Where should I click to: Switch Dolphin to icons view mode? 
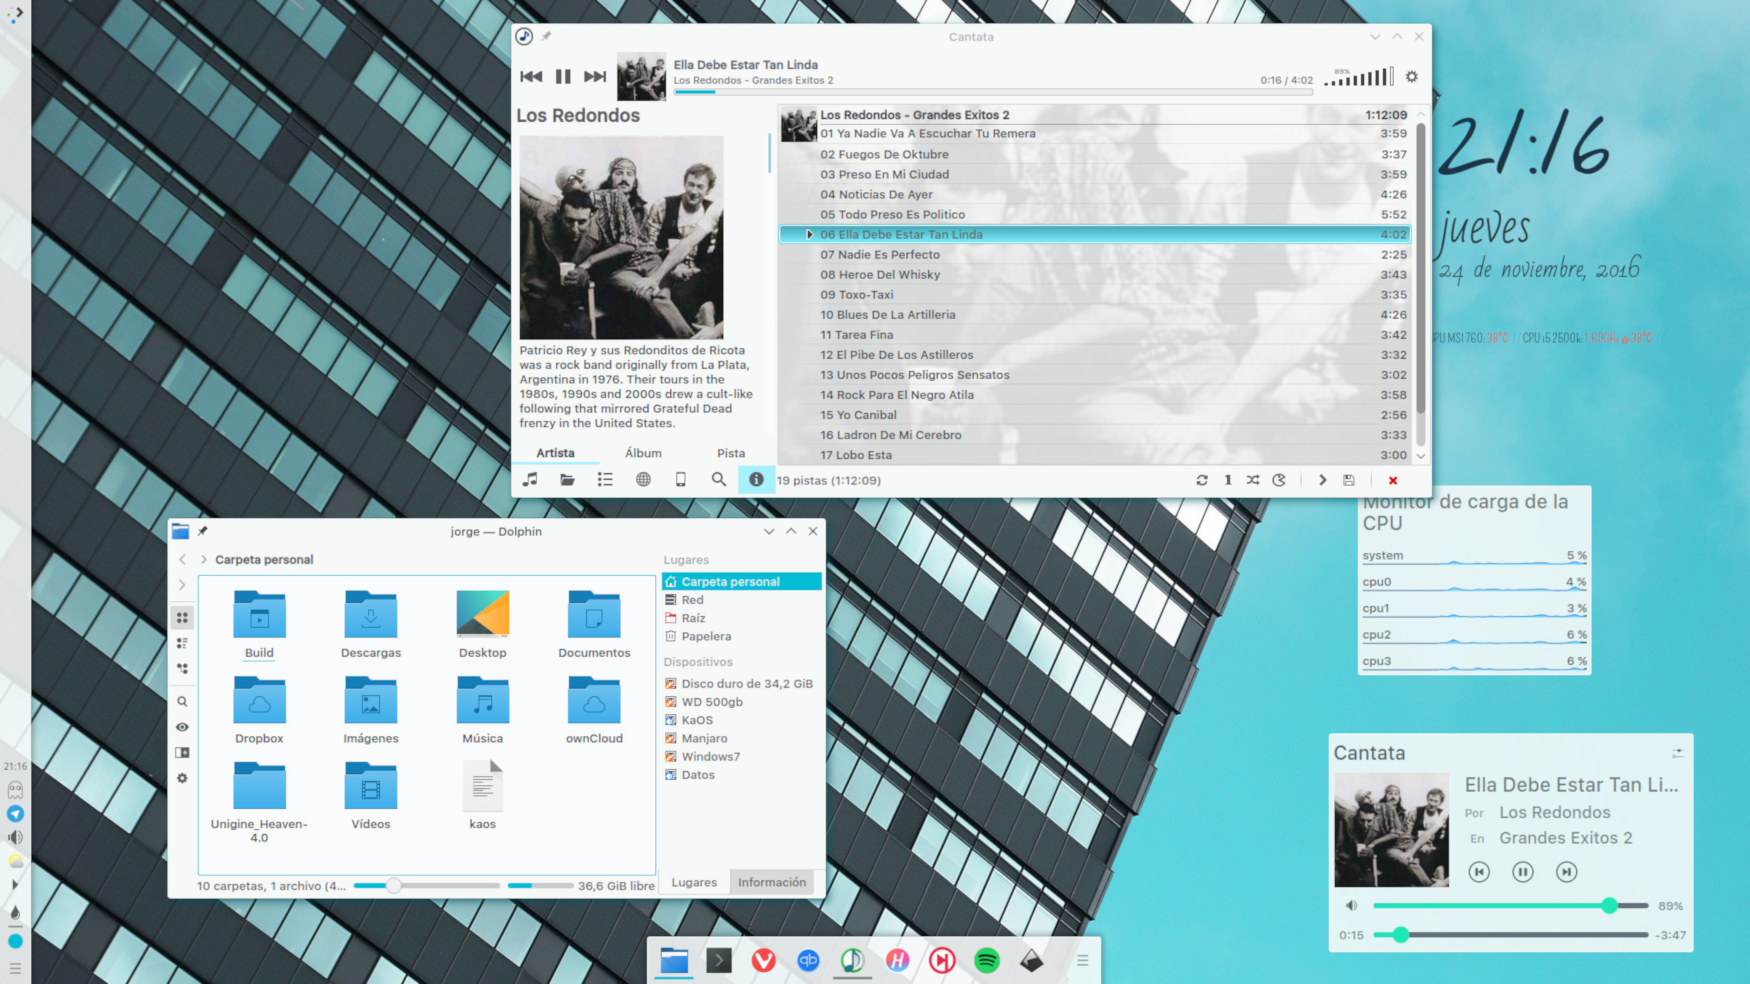(182, 618)
